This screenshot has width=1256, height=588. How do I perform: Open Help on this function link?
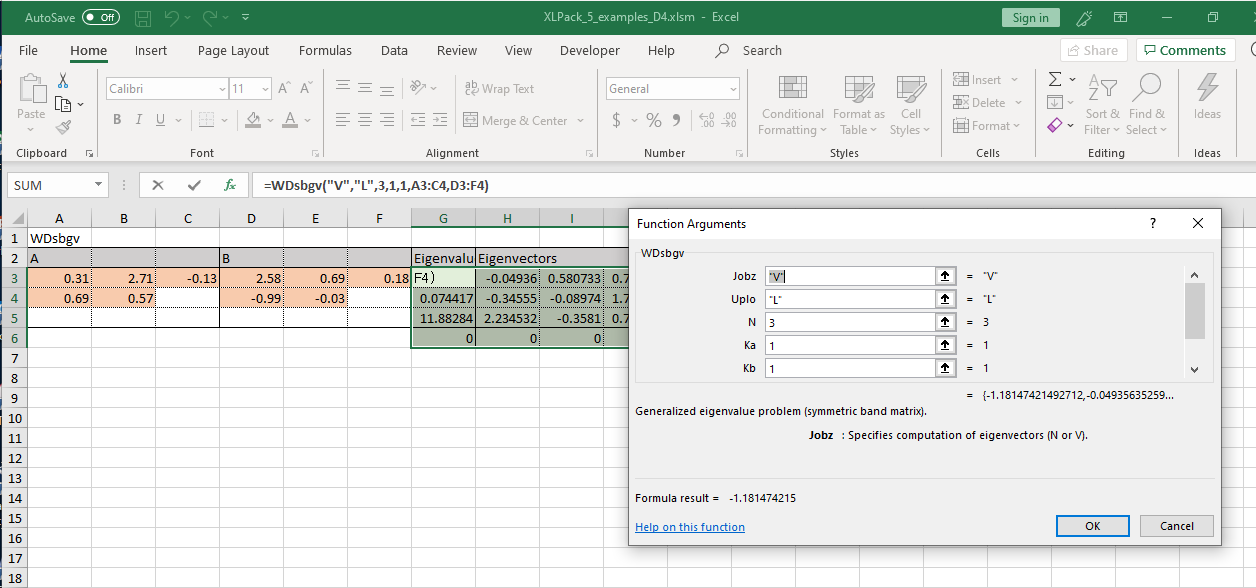(690, 527)
